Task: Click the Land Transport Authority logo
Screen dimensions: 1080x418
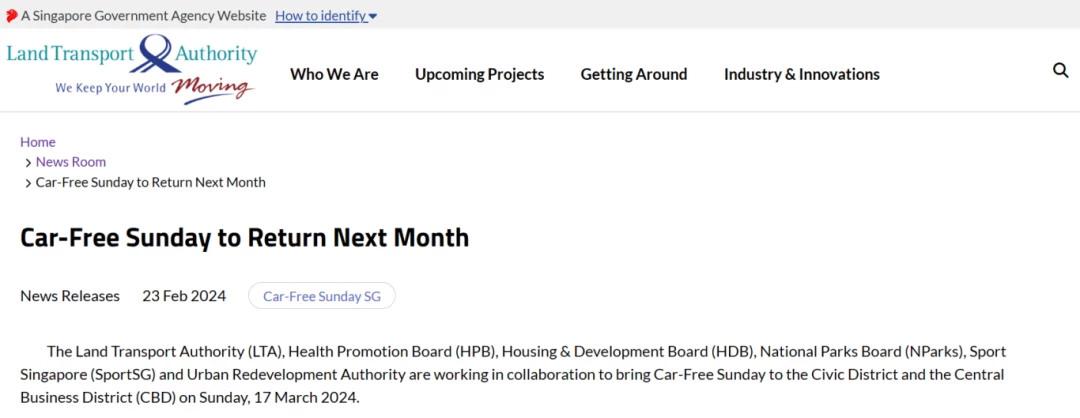Action: pyautogui.click(x=132, y=69)
